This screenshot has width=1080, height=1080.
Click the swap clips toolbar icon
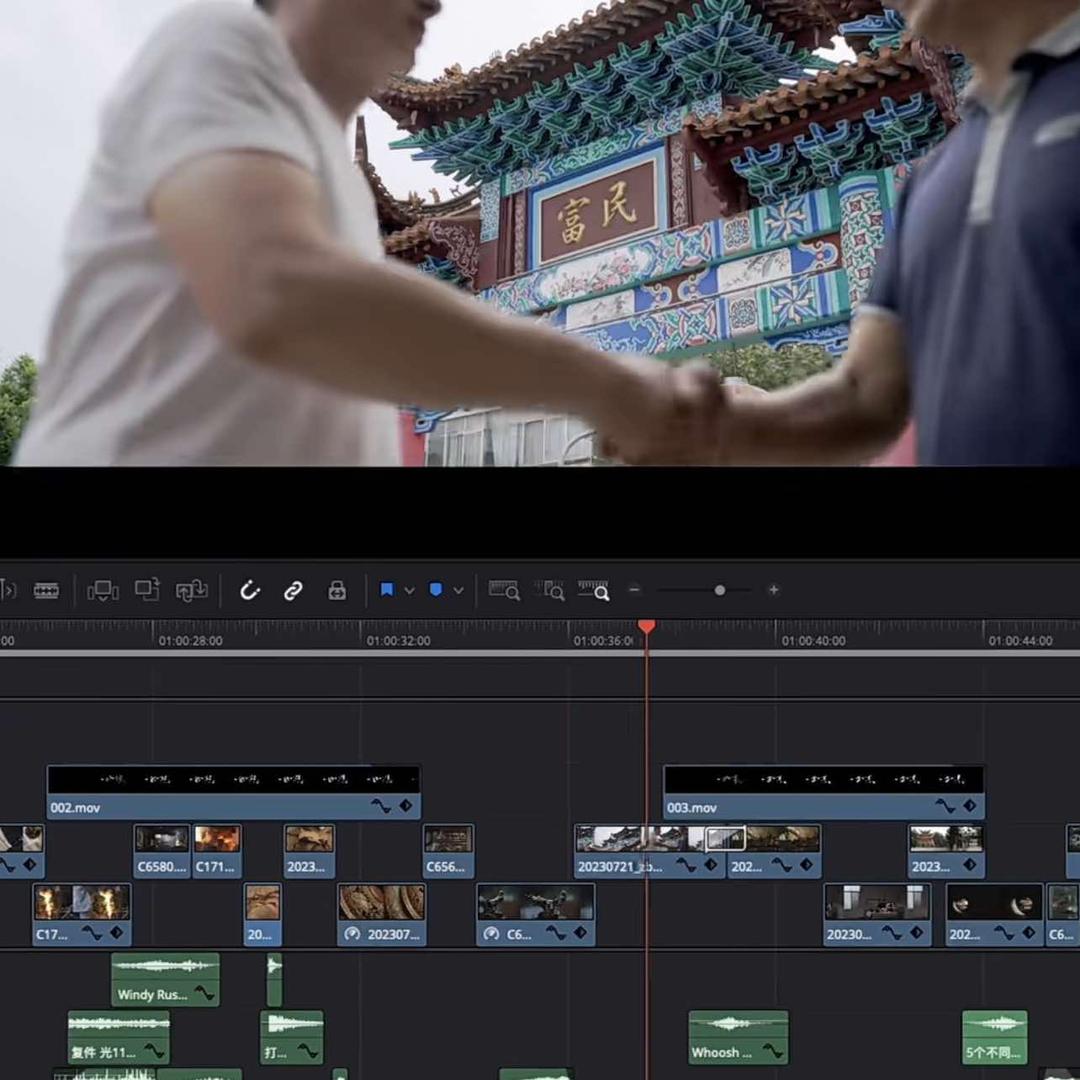point(191,590)
